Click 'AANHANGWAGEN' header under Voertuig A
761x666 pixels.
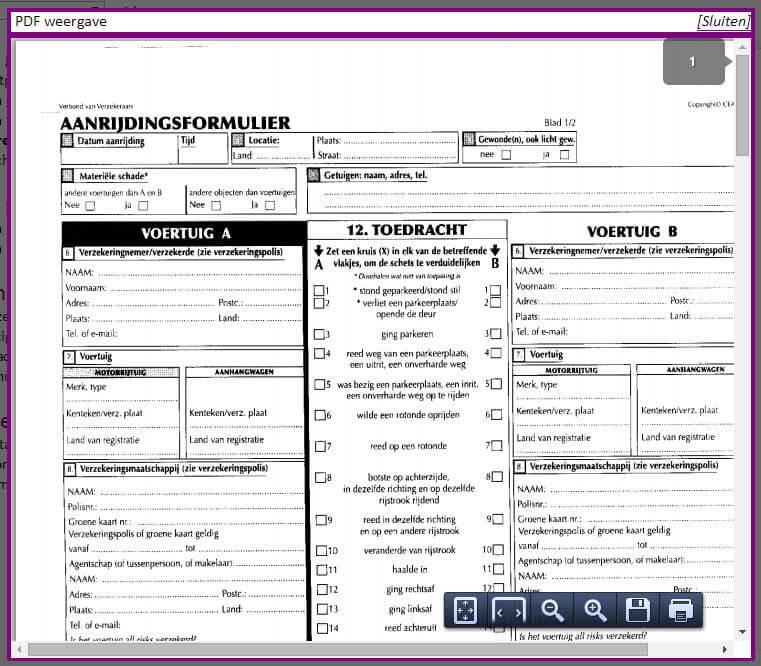(244, 372)
